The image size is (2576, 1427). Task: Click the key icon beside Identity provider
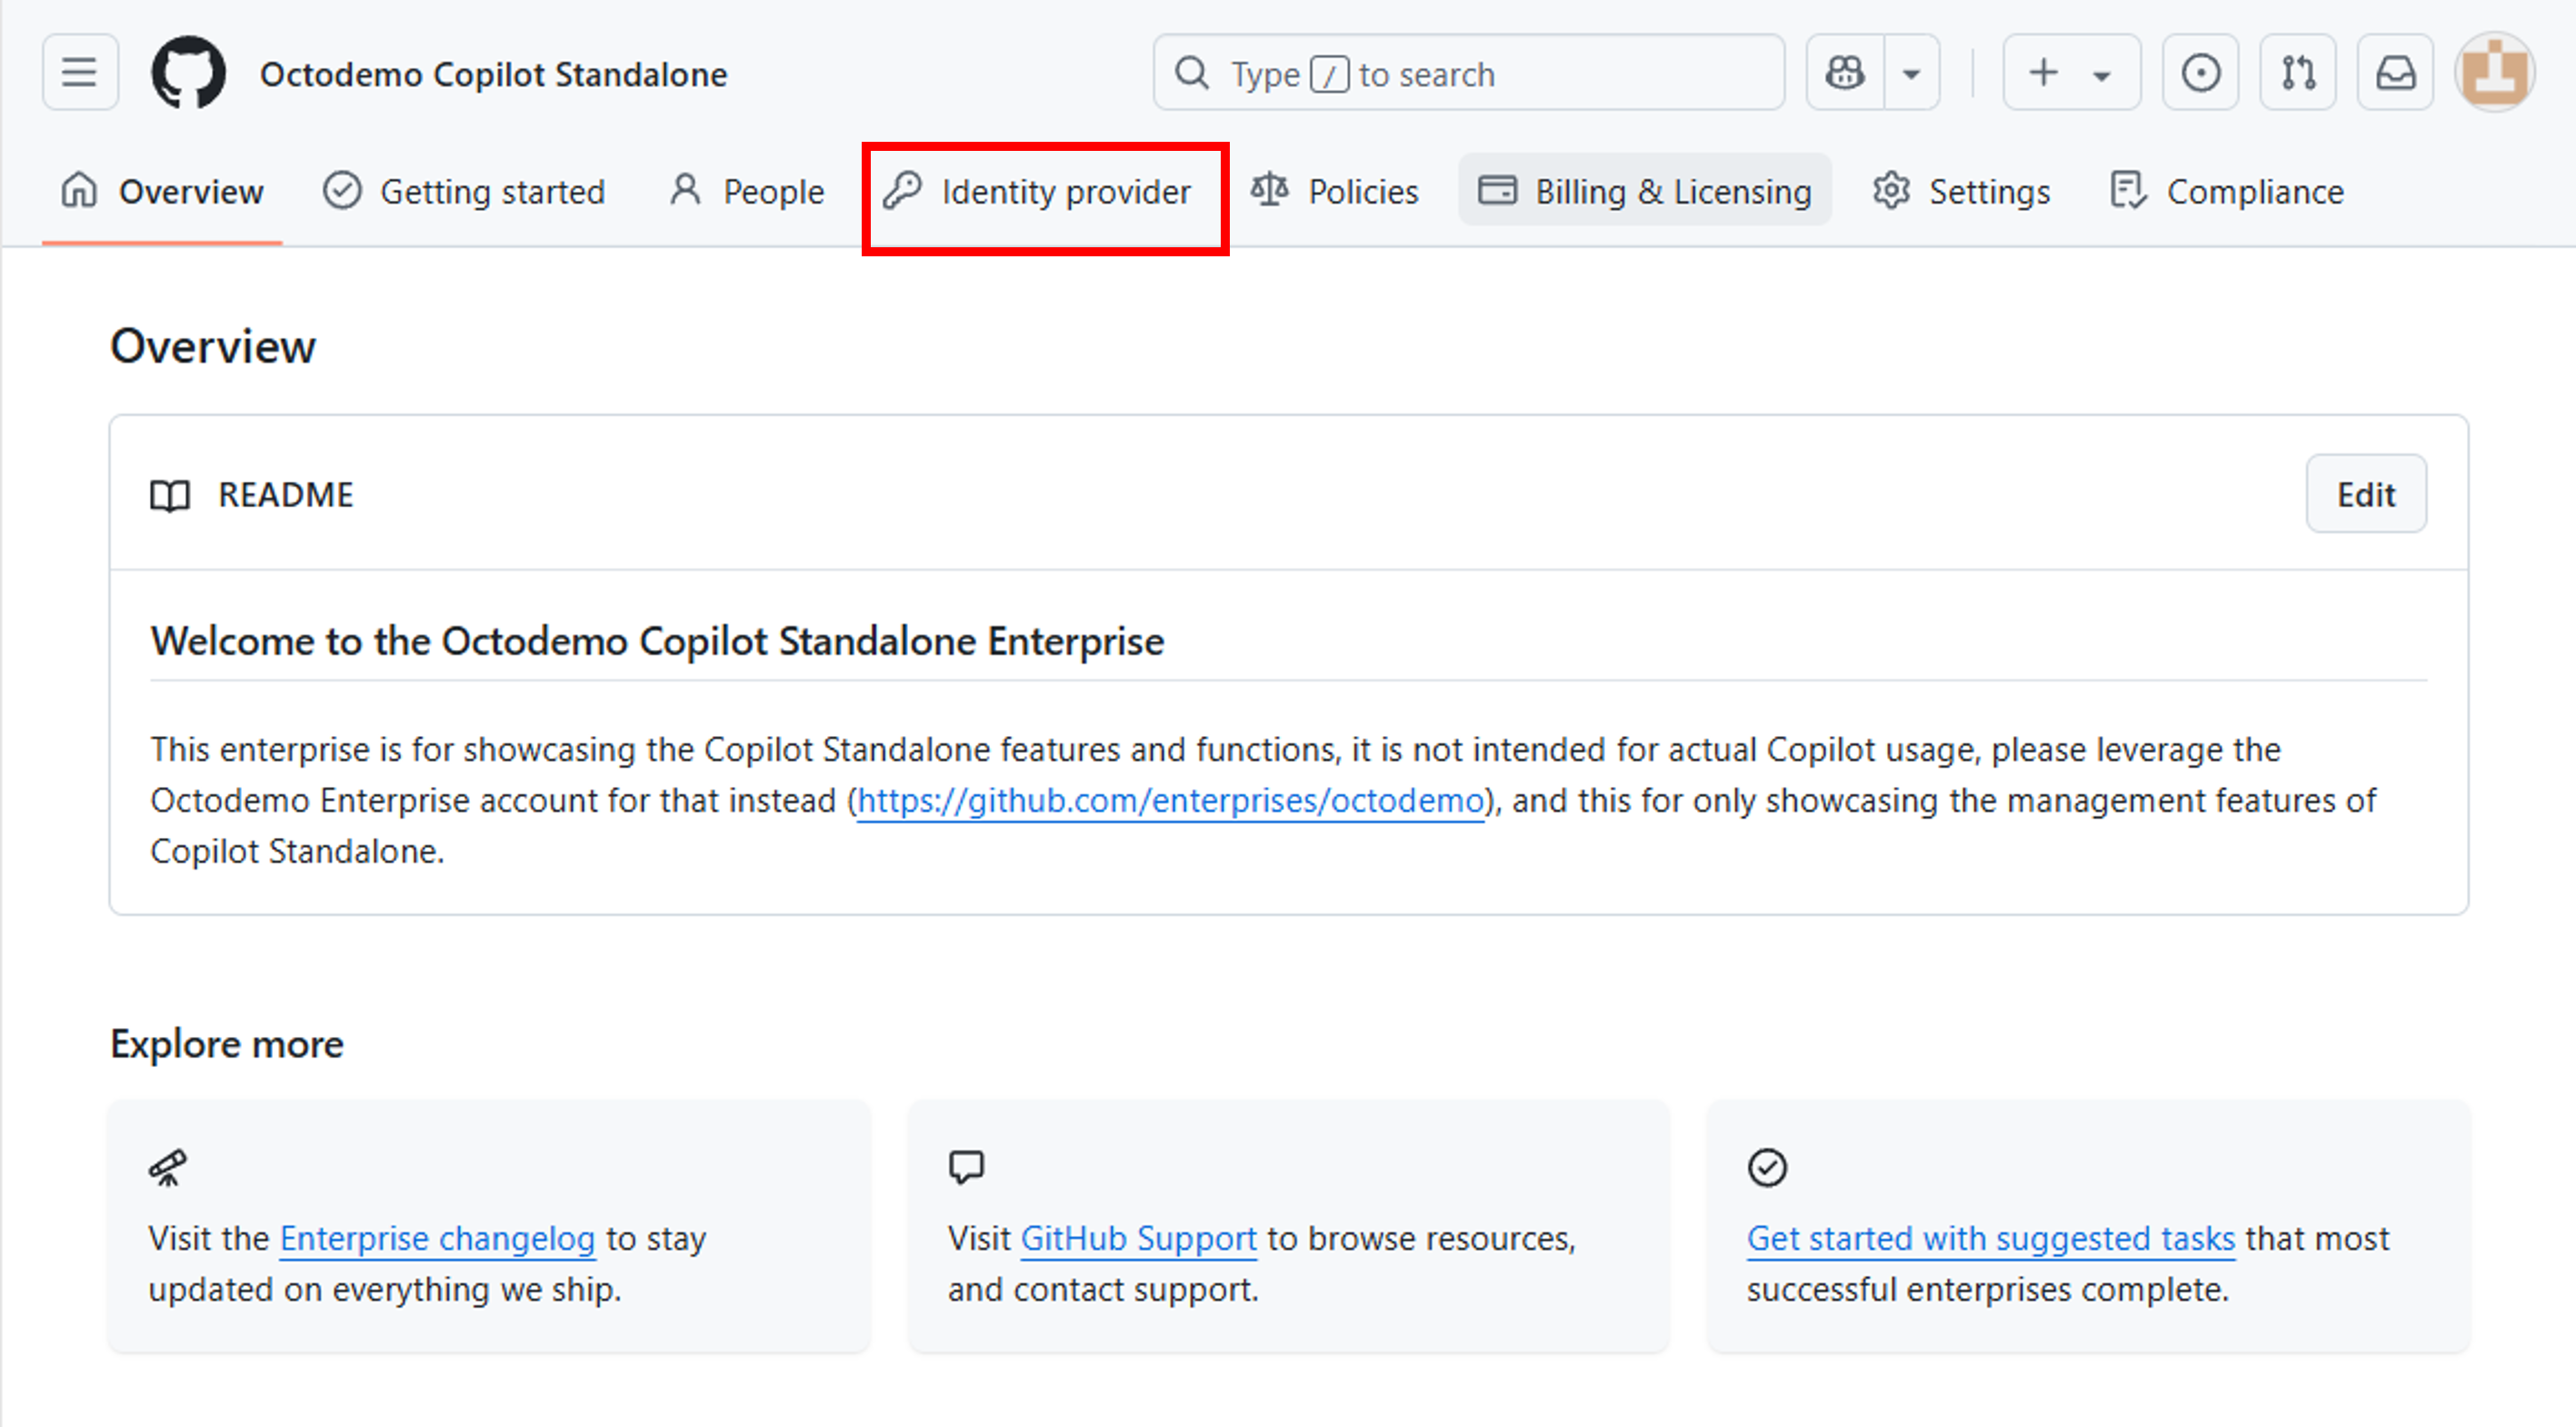coord(902,190)
